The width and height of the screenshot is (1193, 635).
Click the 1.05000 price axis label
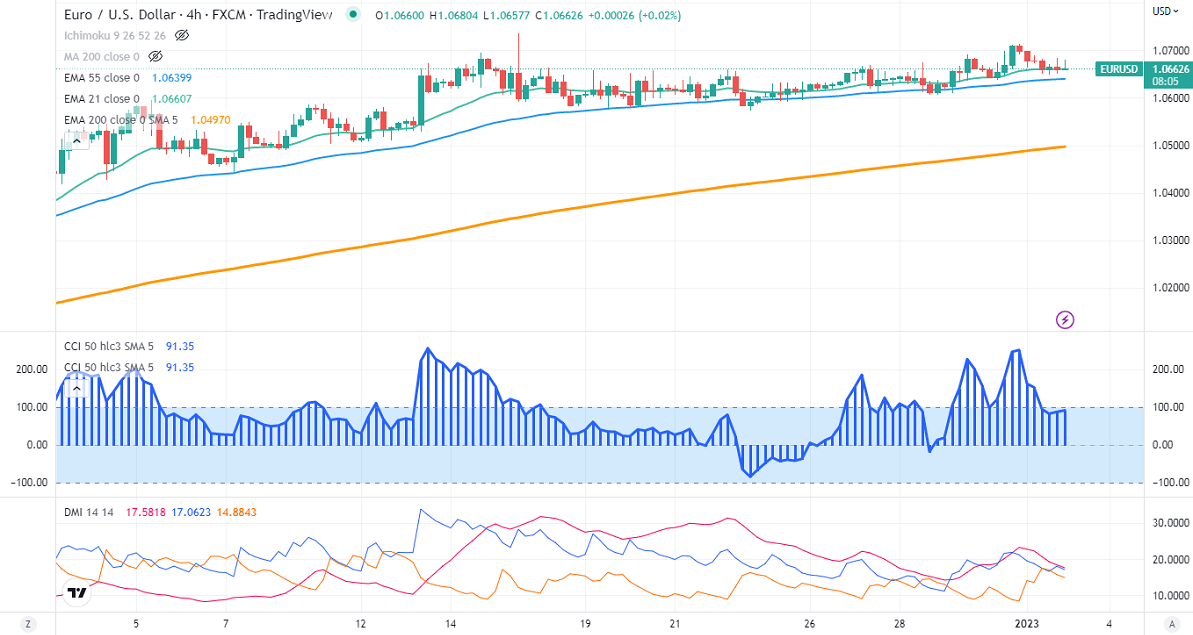click(x=1171, y=145)
